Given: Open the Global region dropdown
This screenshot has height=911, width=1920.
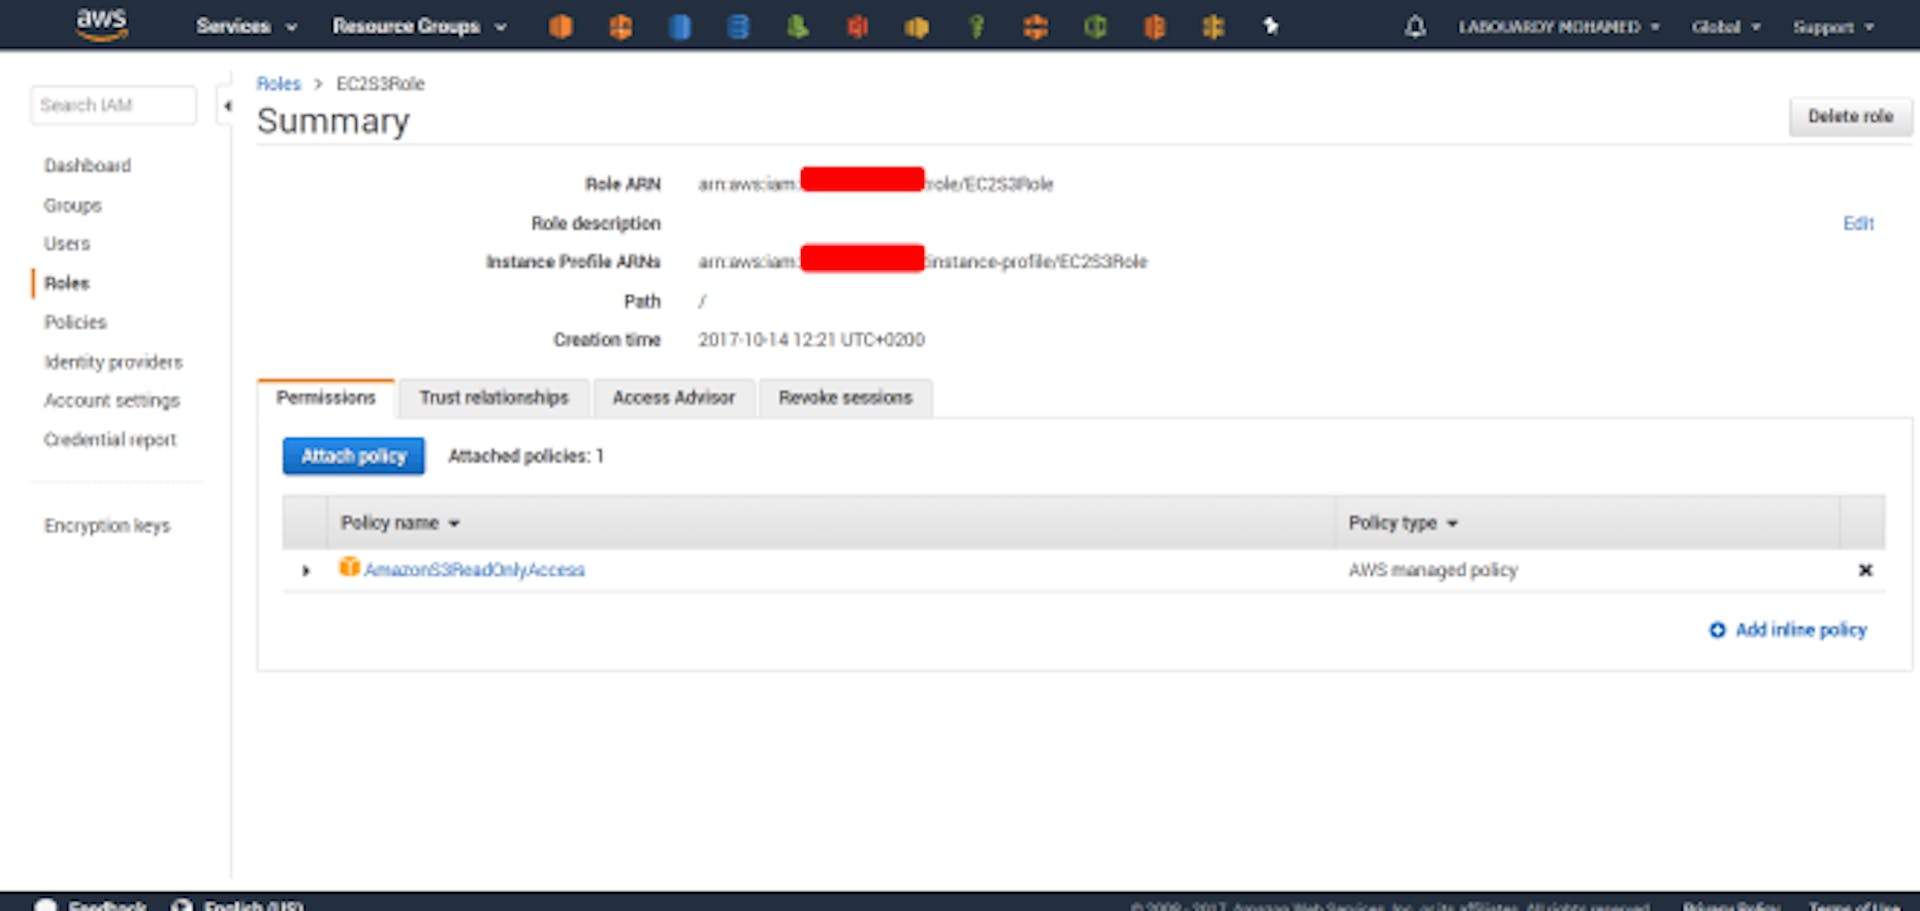Looking at the screenshot, I should coord(1725,27).
